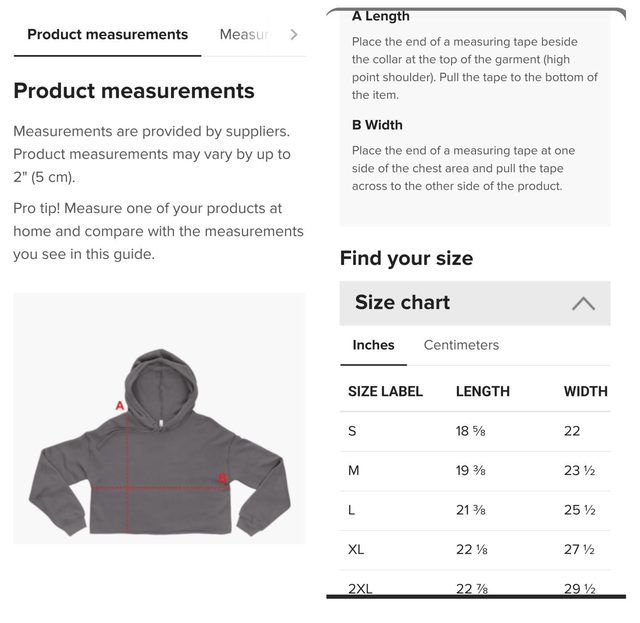Click the Find your size heading
Screen dimensions: 640x623
pos(406,258)
